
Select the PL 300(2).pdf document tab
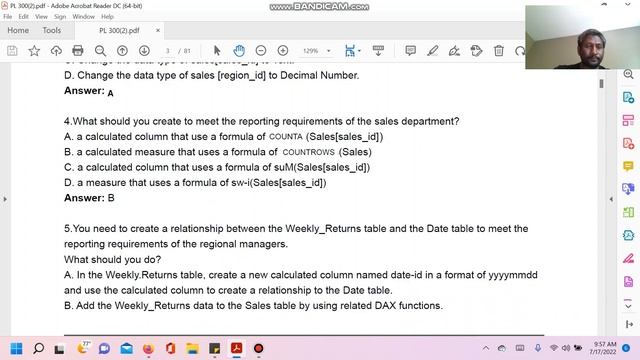pyautogui.click(x=119, y=31)
